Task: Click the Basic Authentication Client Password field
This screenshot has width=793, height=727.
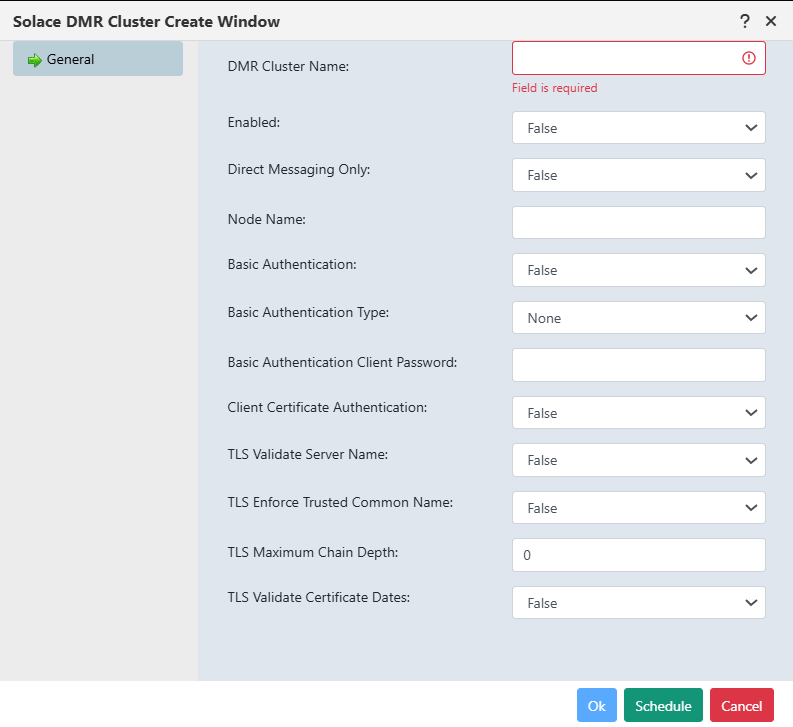Action: click(639, 365)
